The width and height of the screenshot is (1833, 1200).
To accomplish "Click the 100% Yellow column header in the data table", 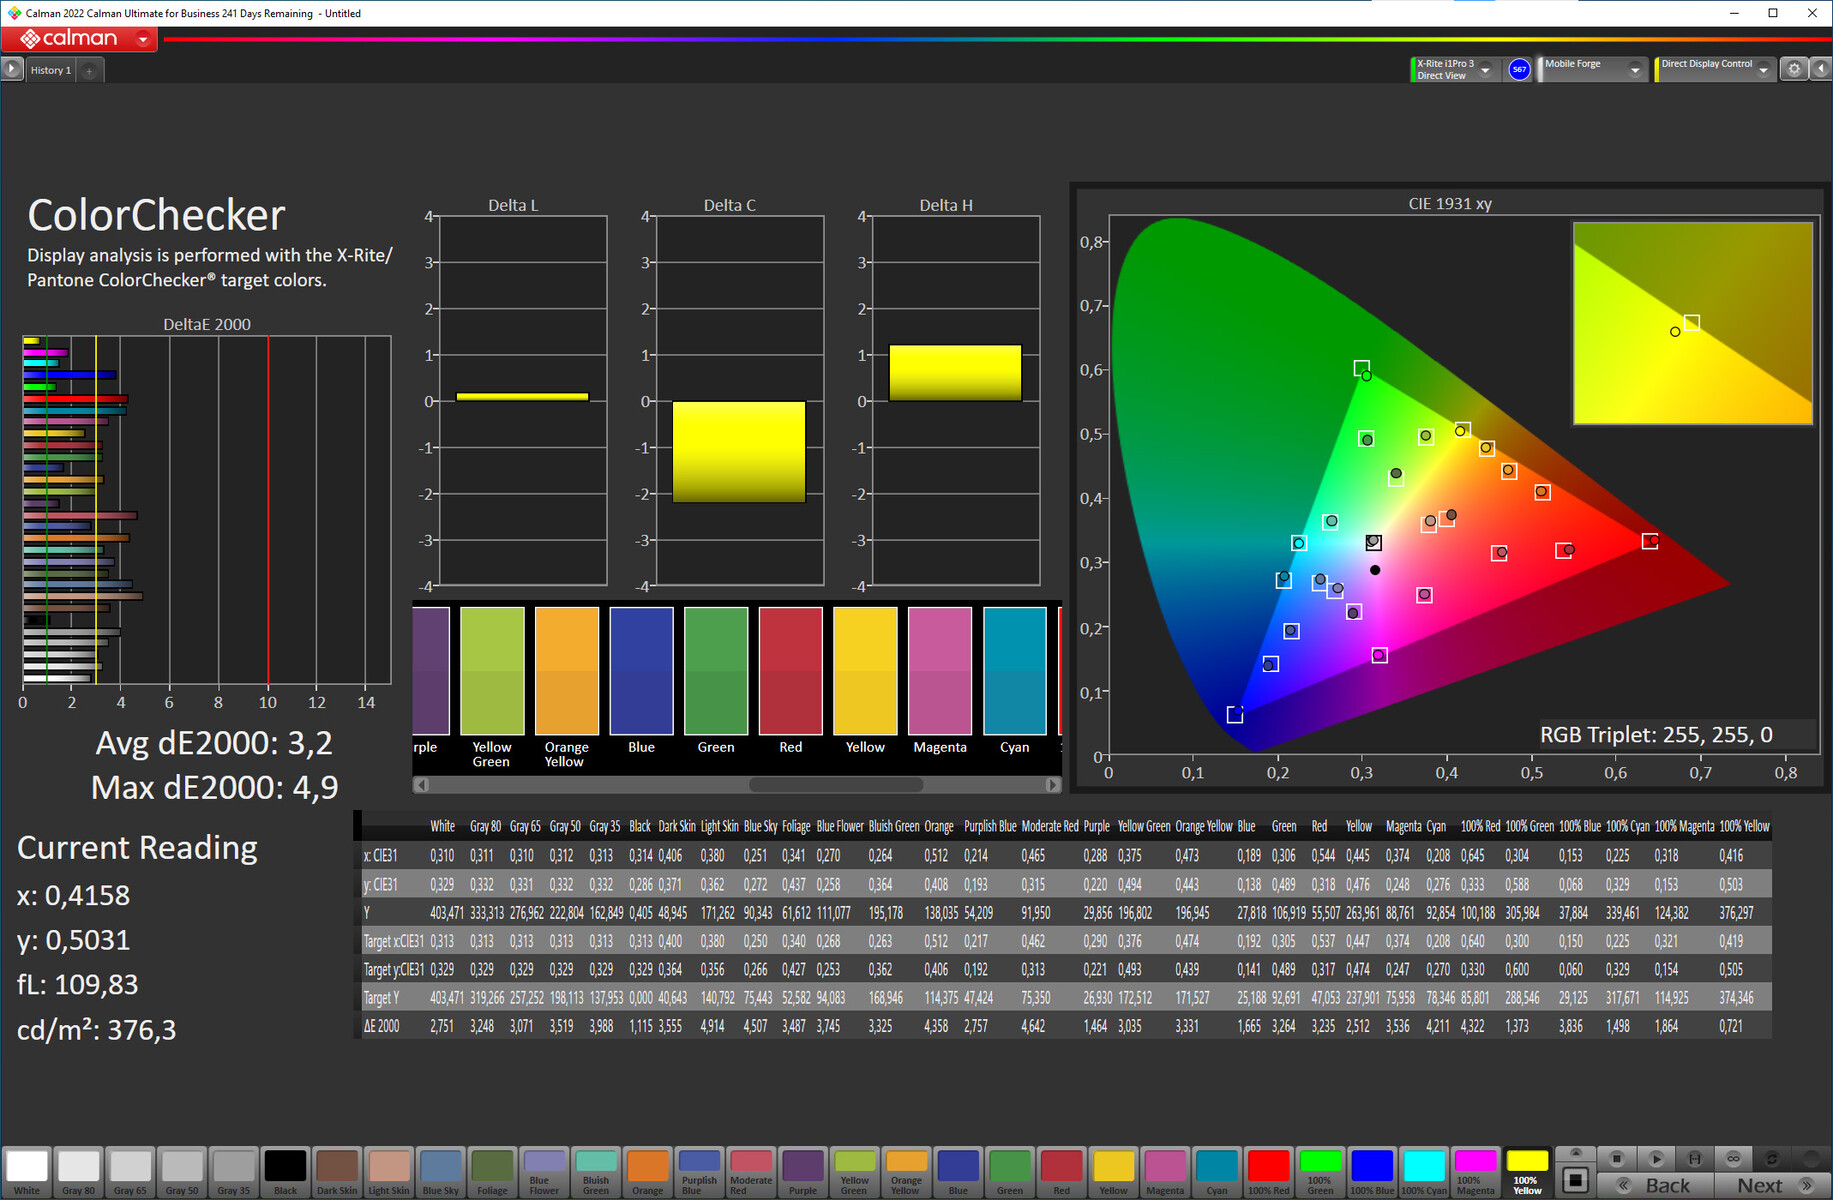I will click(x=1744, y=826).
